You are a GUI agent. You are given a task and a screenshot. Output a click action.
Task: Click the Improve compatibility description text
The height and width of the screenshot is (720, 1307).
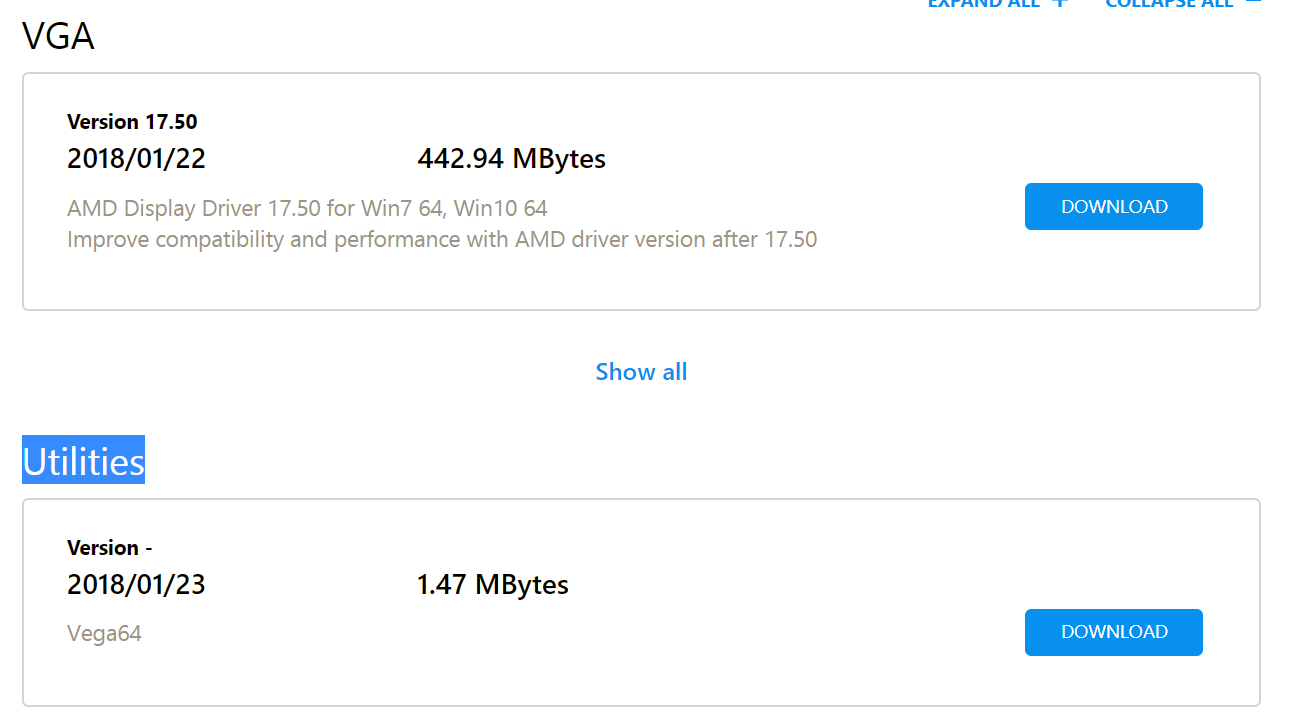[x=441, y=240]
